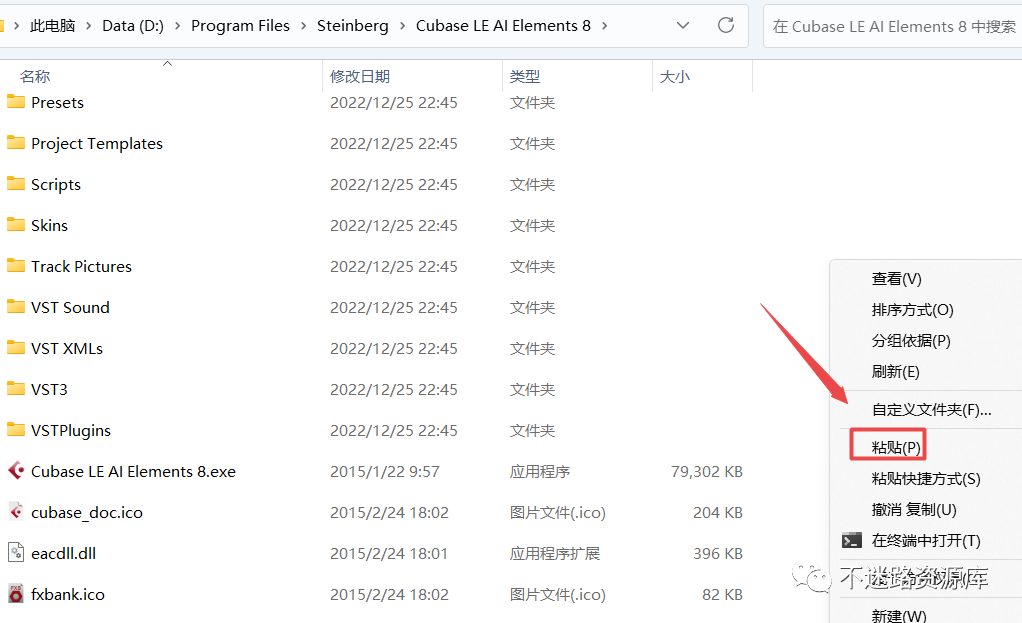1022x623 pixels.
Task: Expand chevron after Steinberg breadcrumb
Action: [402, 26]
